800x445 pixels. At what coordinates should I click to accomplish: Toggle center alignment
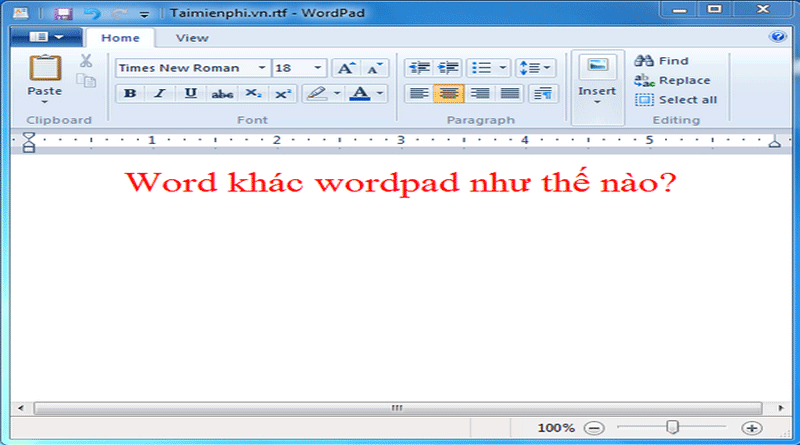coord(449,93)
